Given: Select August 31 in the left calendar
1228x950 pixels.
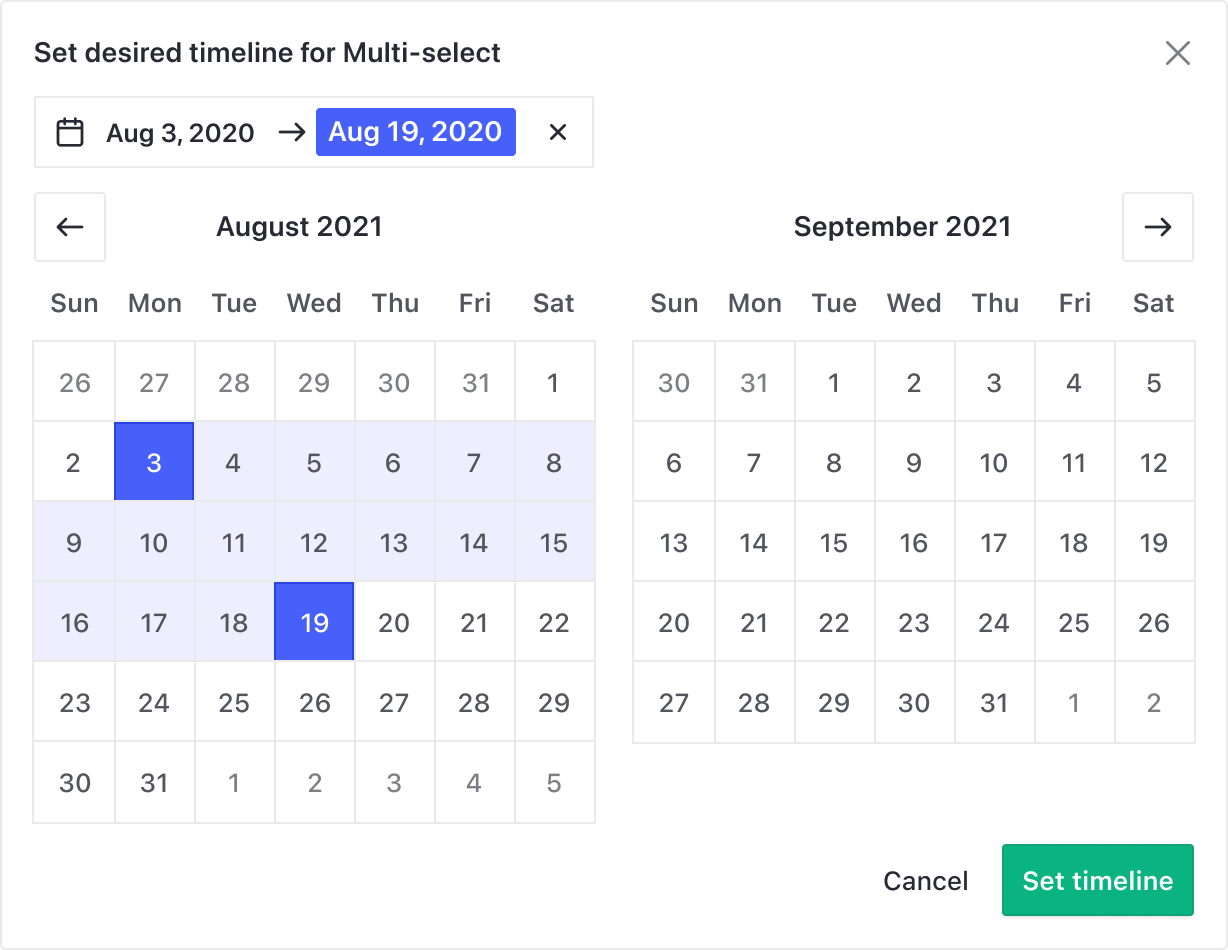Looking at the screenshot, I should pyautogui.click(x=154, y=782).
